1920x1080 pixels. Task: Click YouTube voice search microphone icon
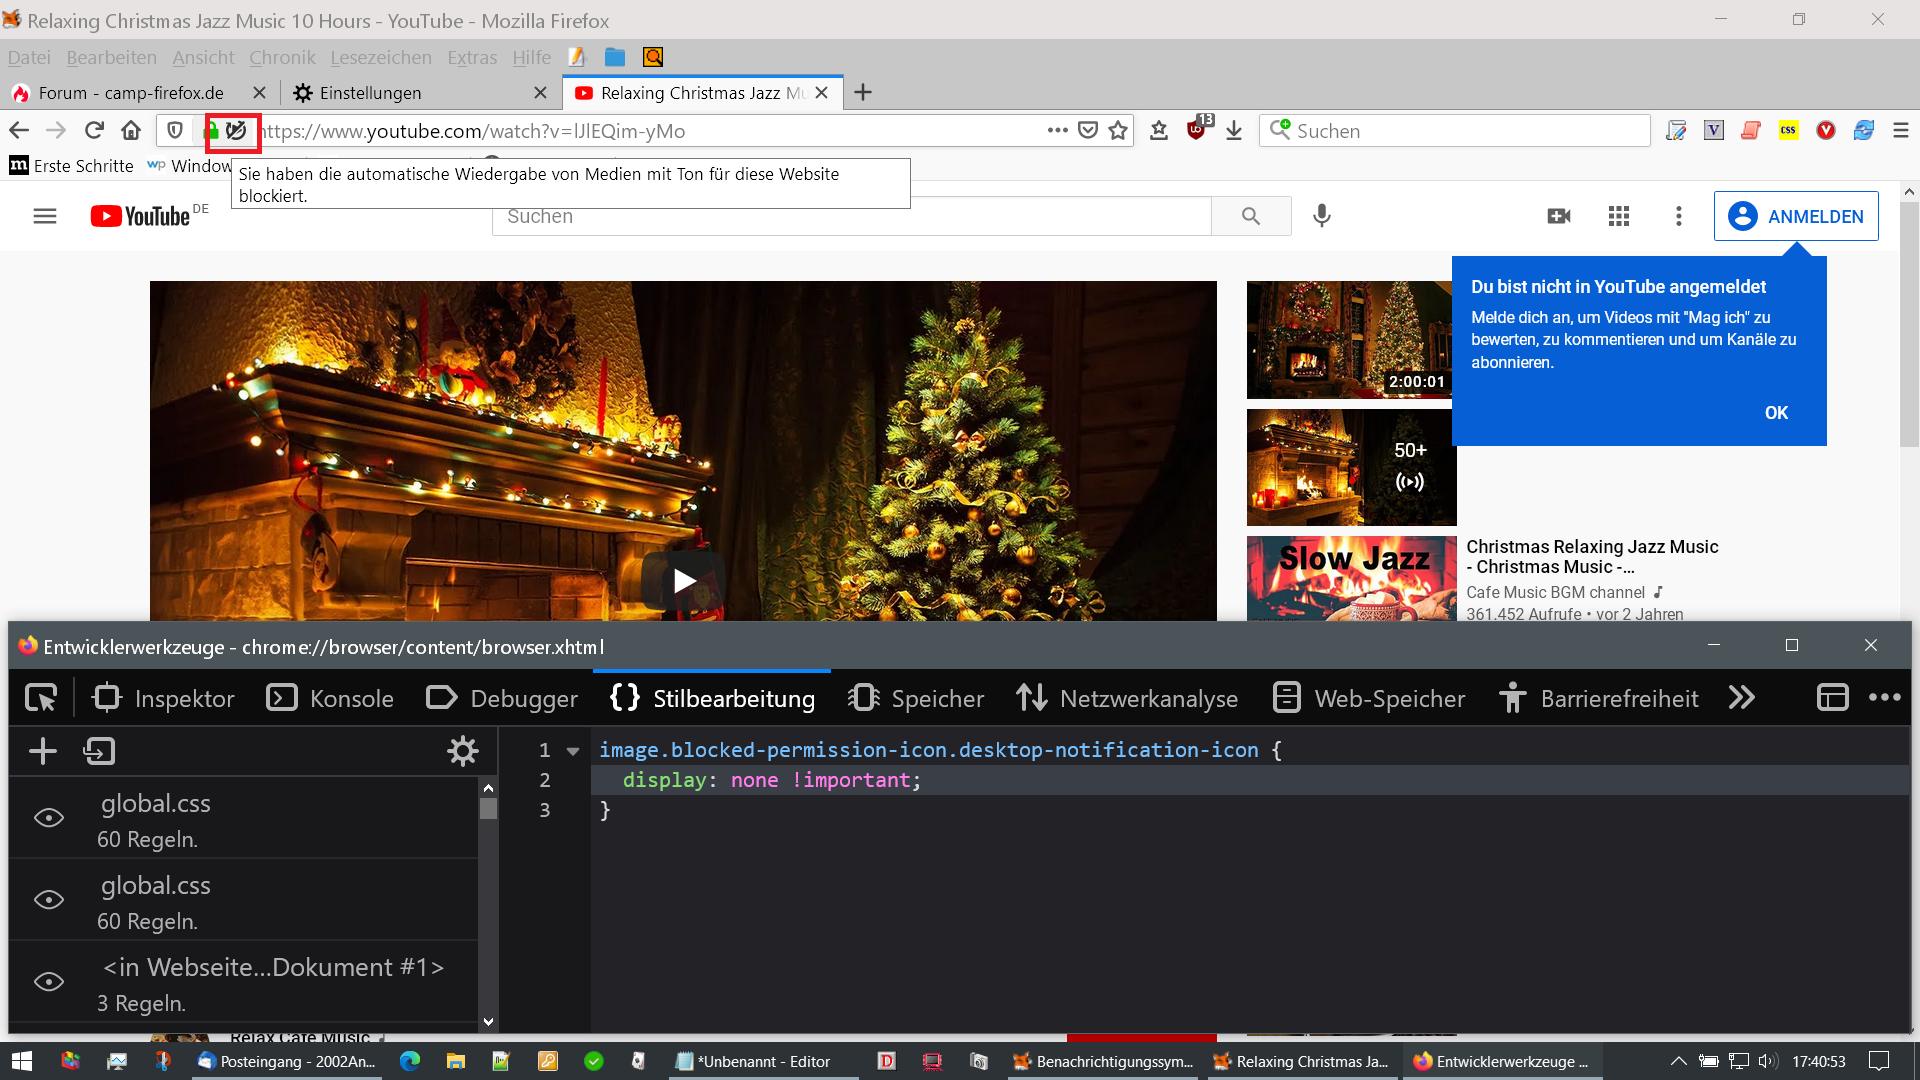[1321, 216]
